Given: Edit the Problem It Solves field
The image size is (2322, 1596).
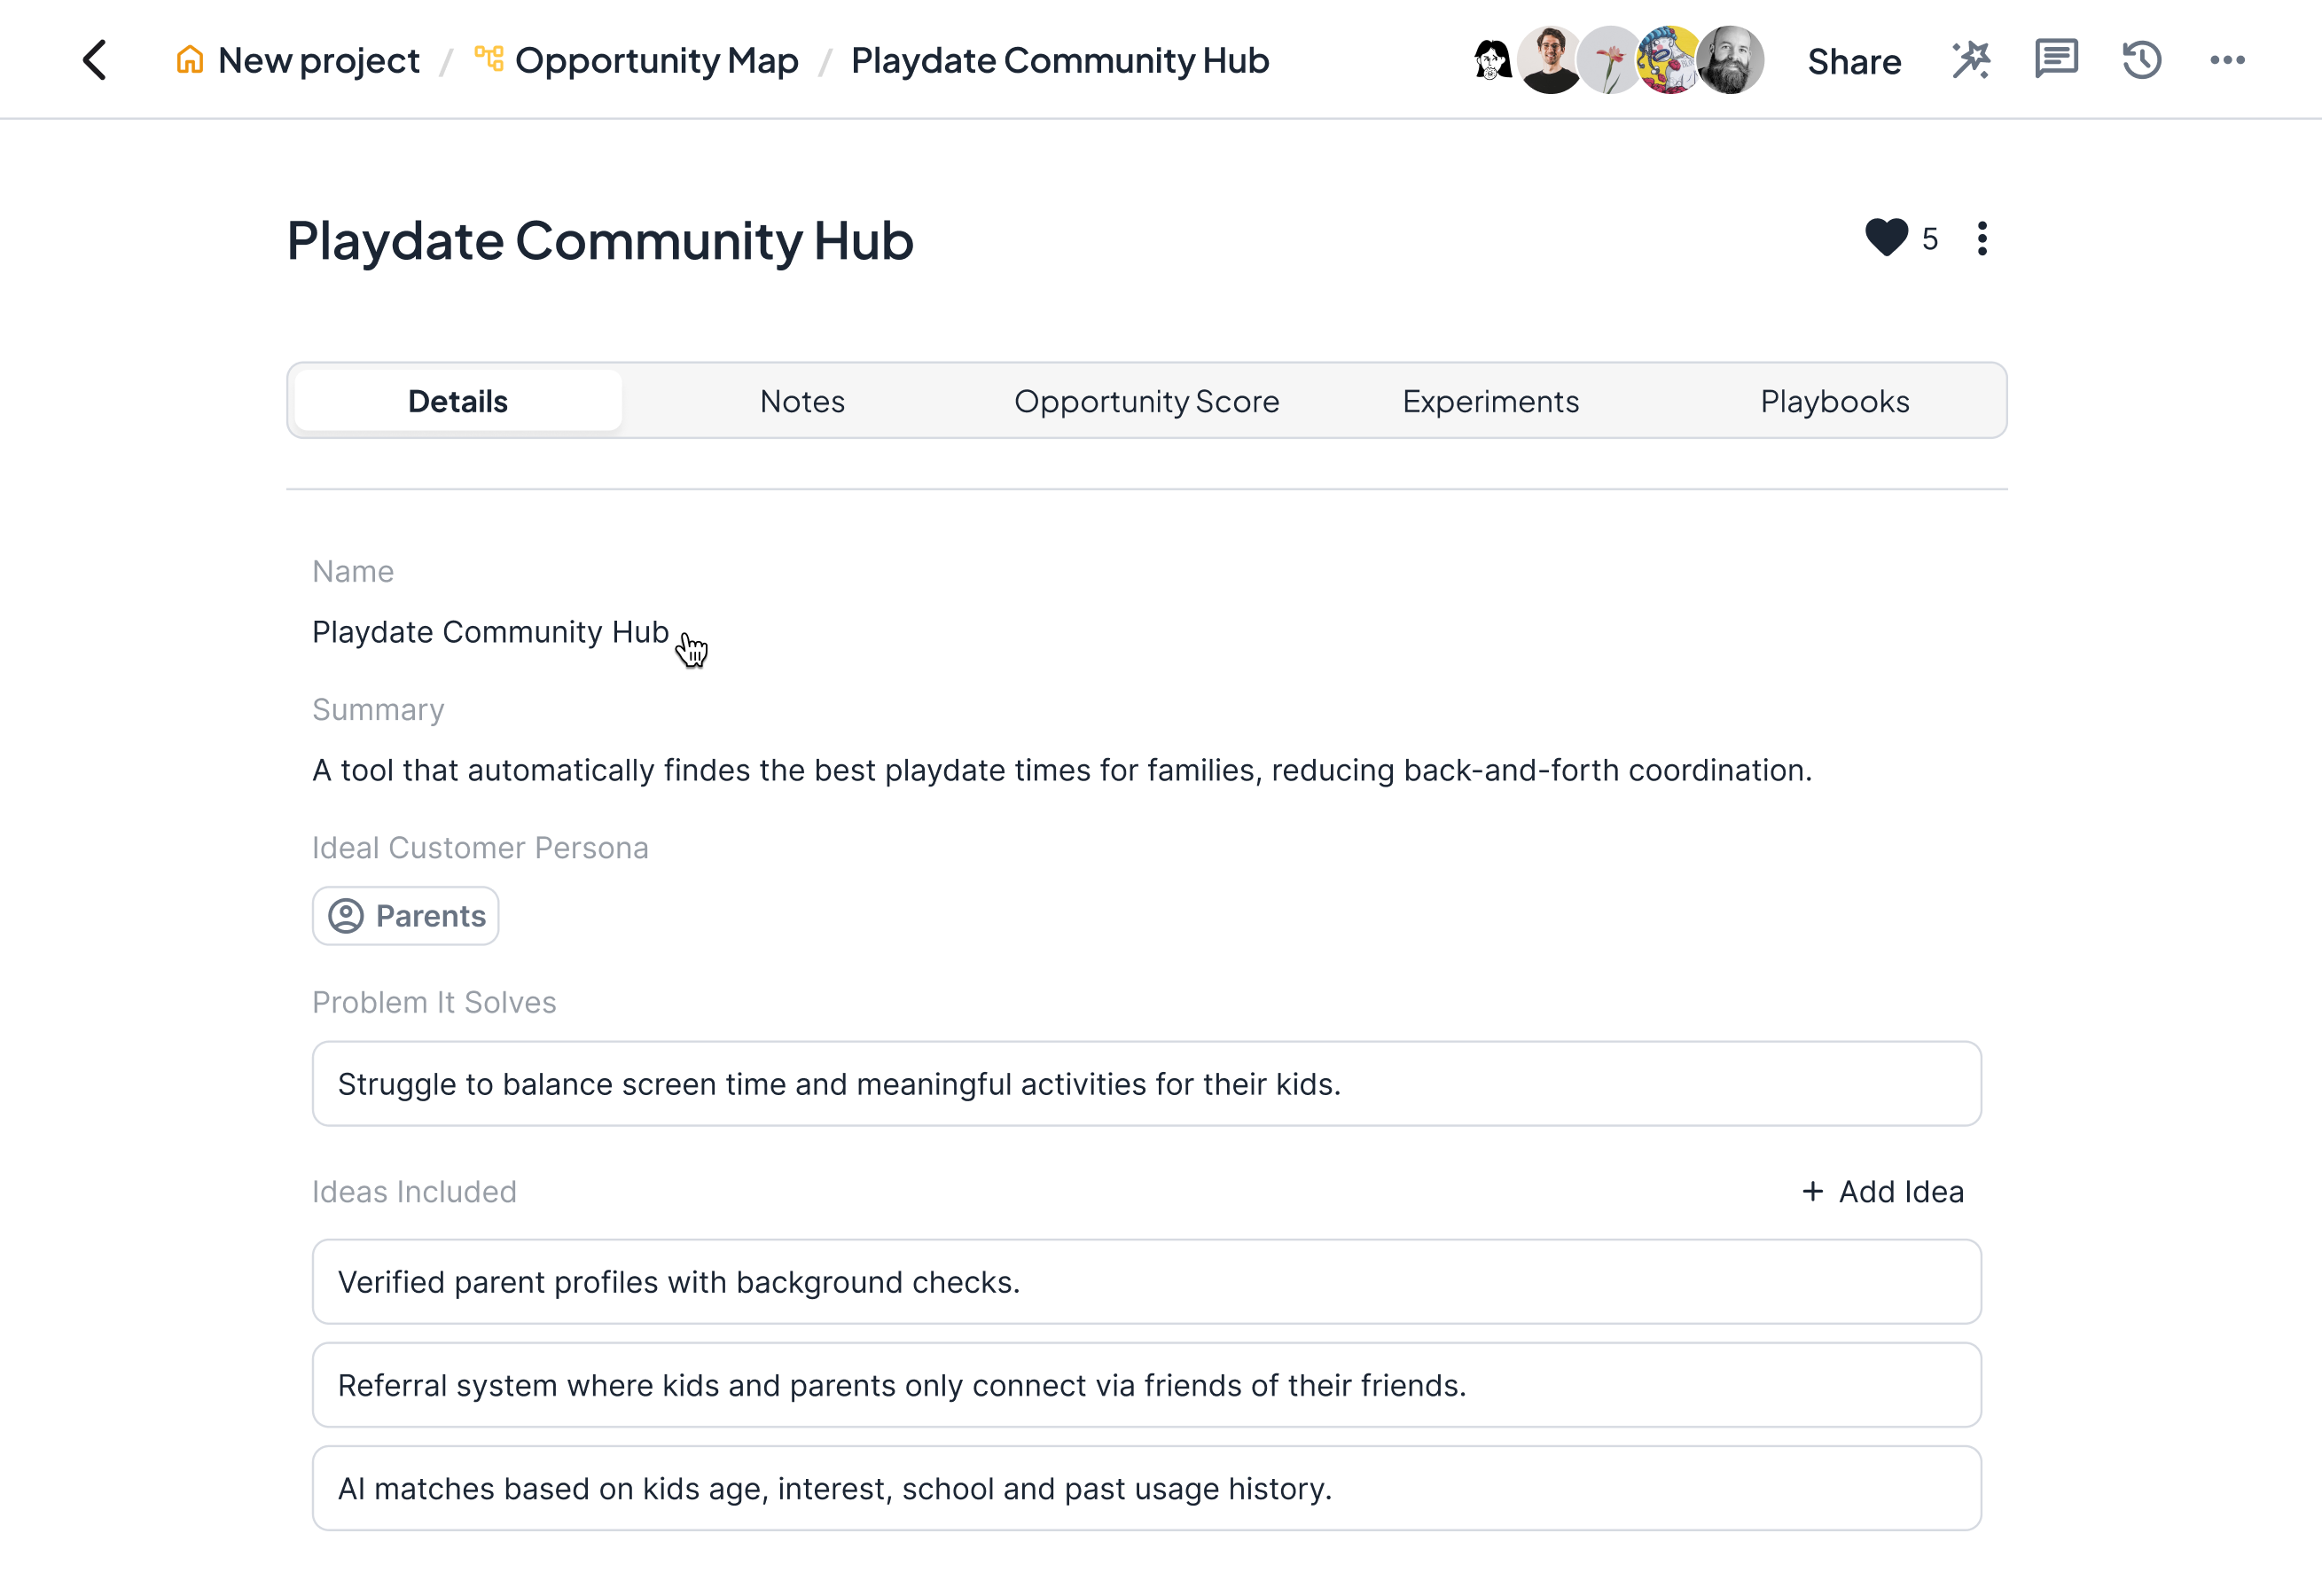Looking at the screenshot, I should pyautogui.click(x=1146, y=1083).
